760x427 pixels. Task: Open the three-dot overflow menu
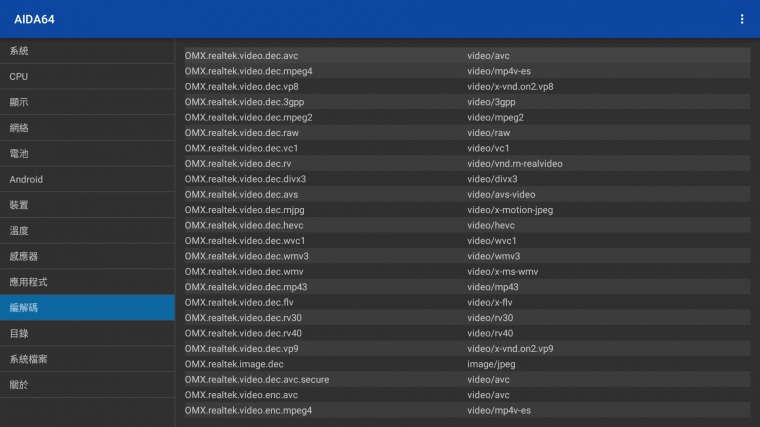(742, 19)
